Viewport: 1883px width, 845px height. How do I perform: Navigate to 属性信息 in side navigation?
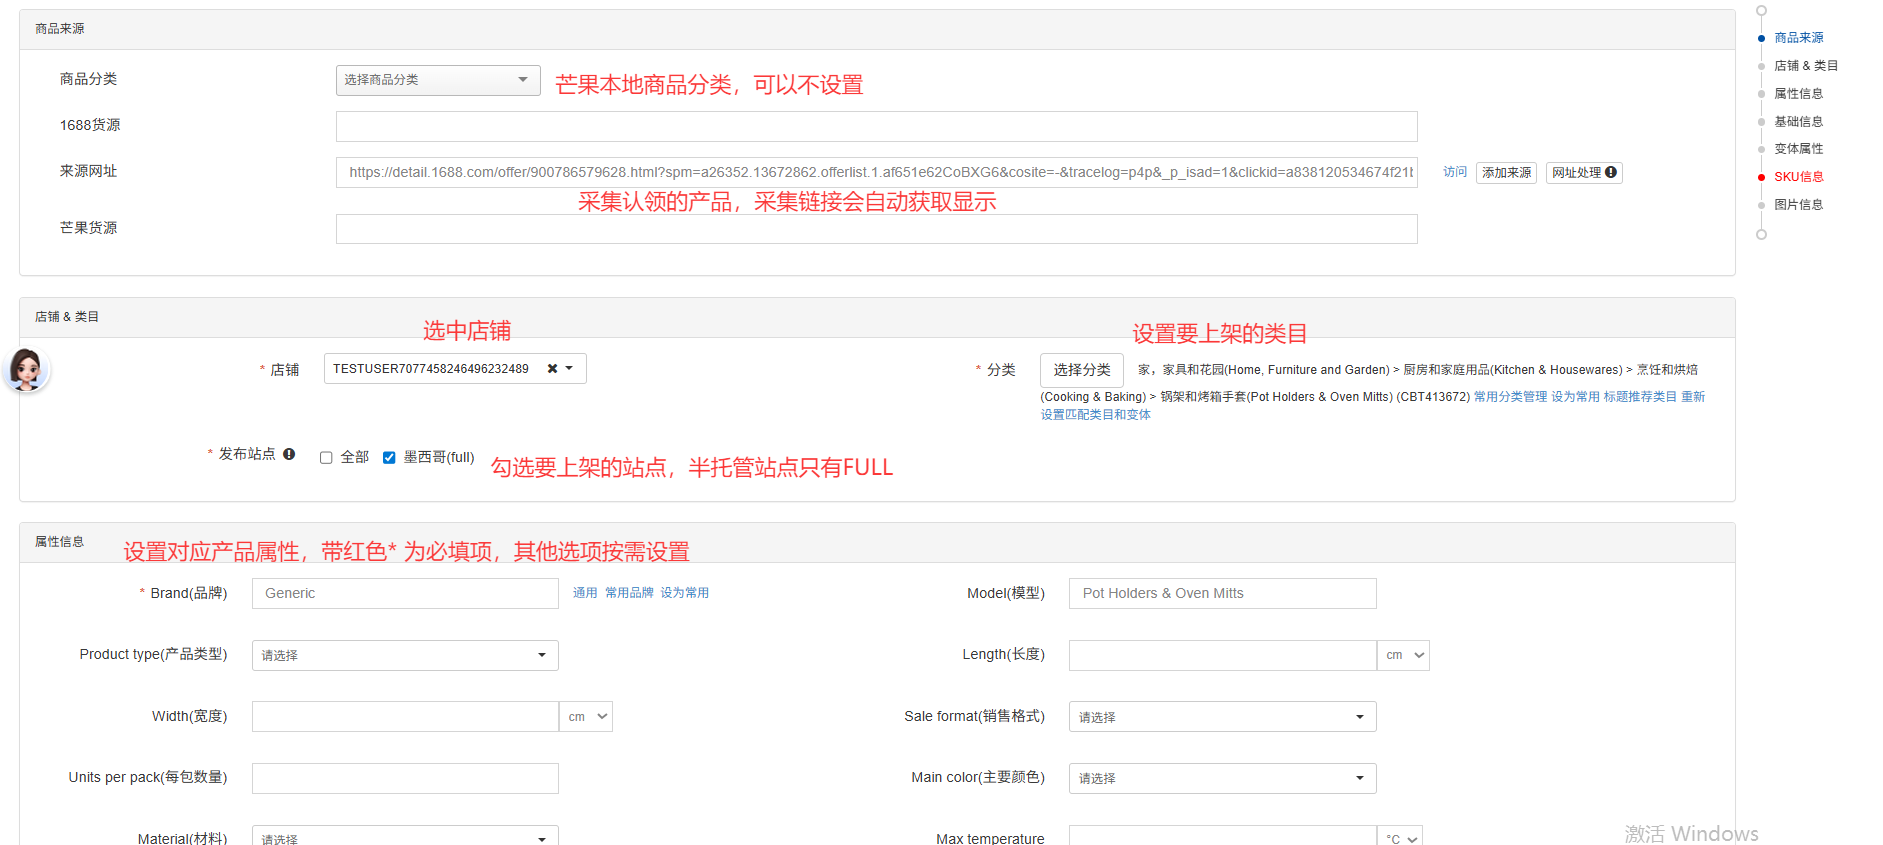[x=1798, y=94]
